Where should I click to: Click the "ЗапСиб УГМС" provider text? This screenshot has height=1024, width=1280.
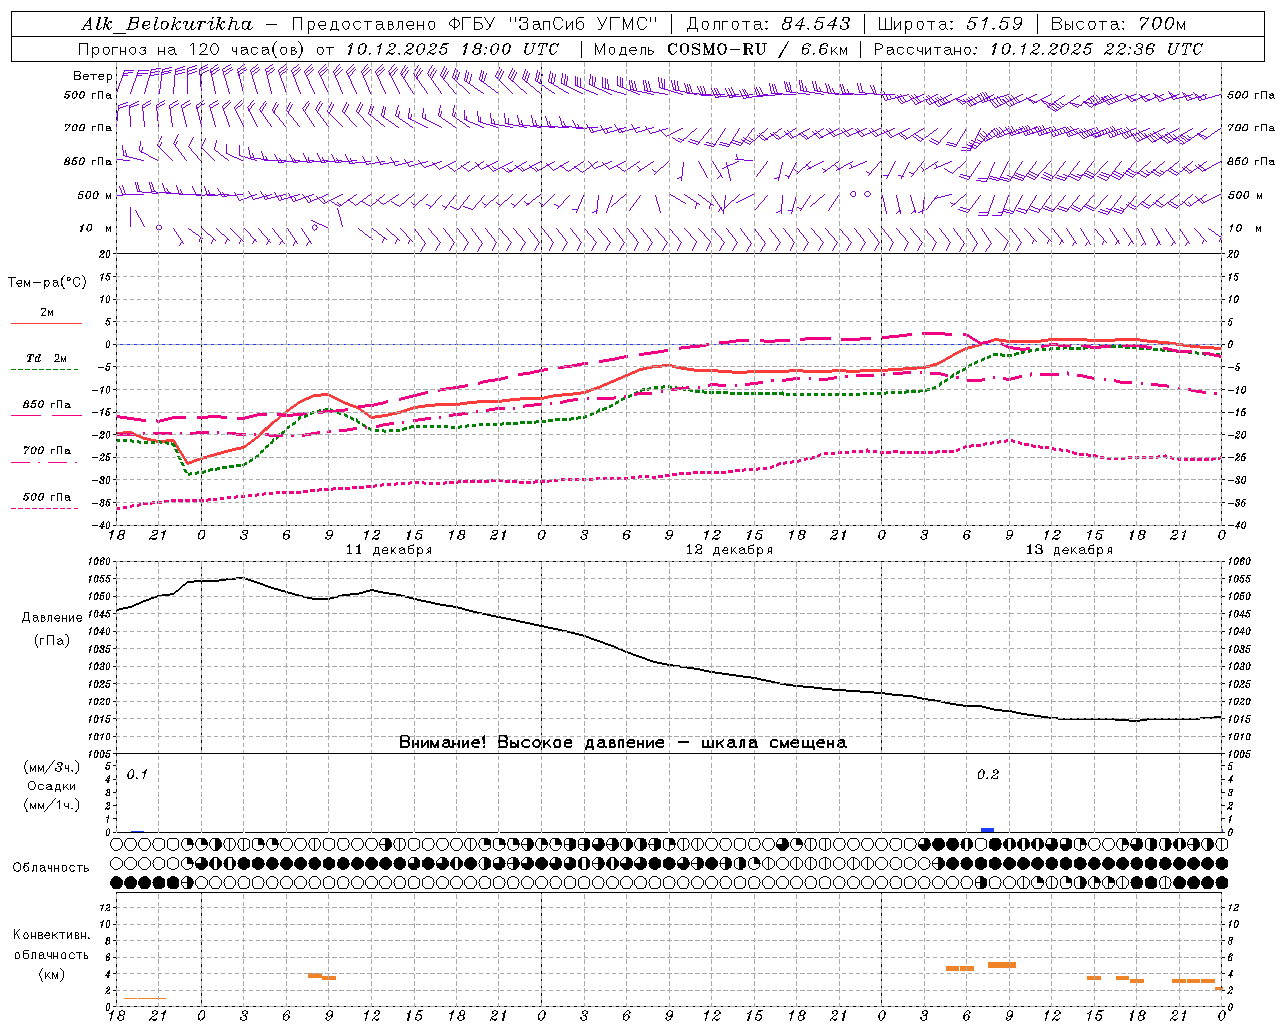(x=586, y=24)
